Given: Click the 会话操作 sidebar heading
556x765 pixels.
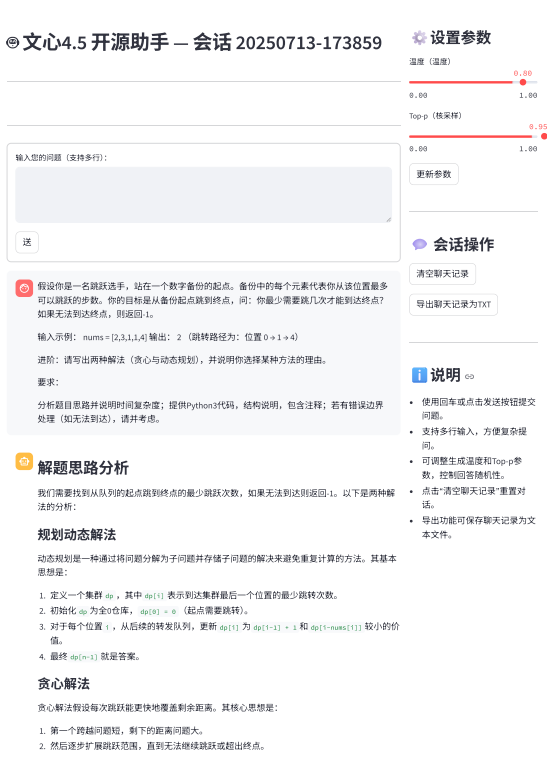Looking at the screenshot, I should tap(463, 244).
